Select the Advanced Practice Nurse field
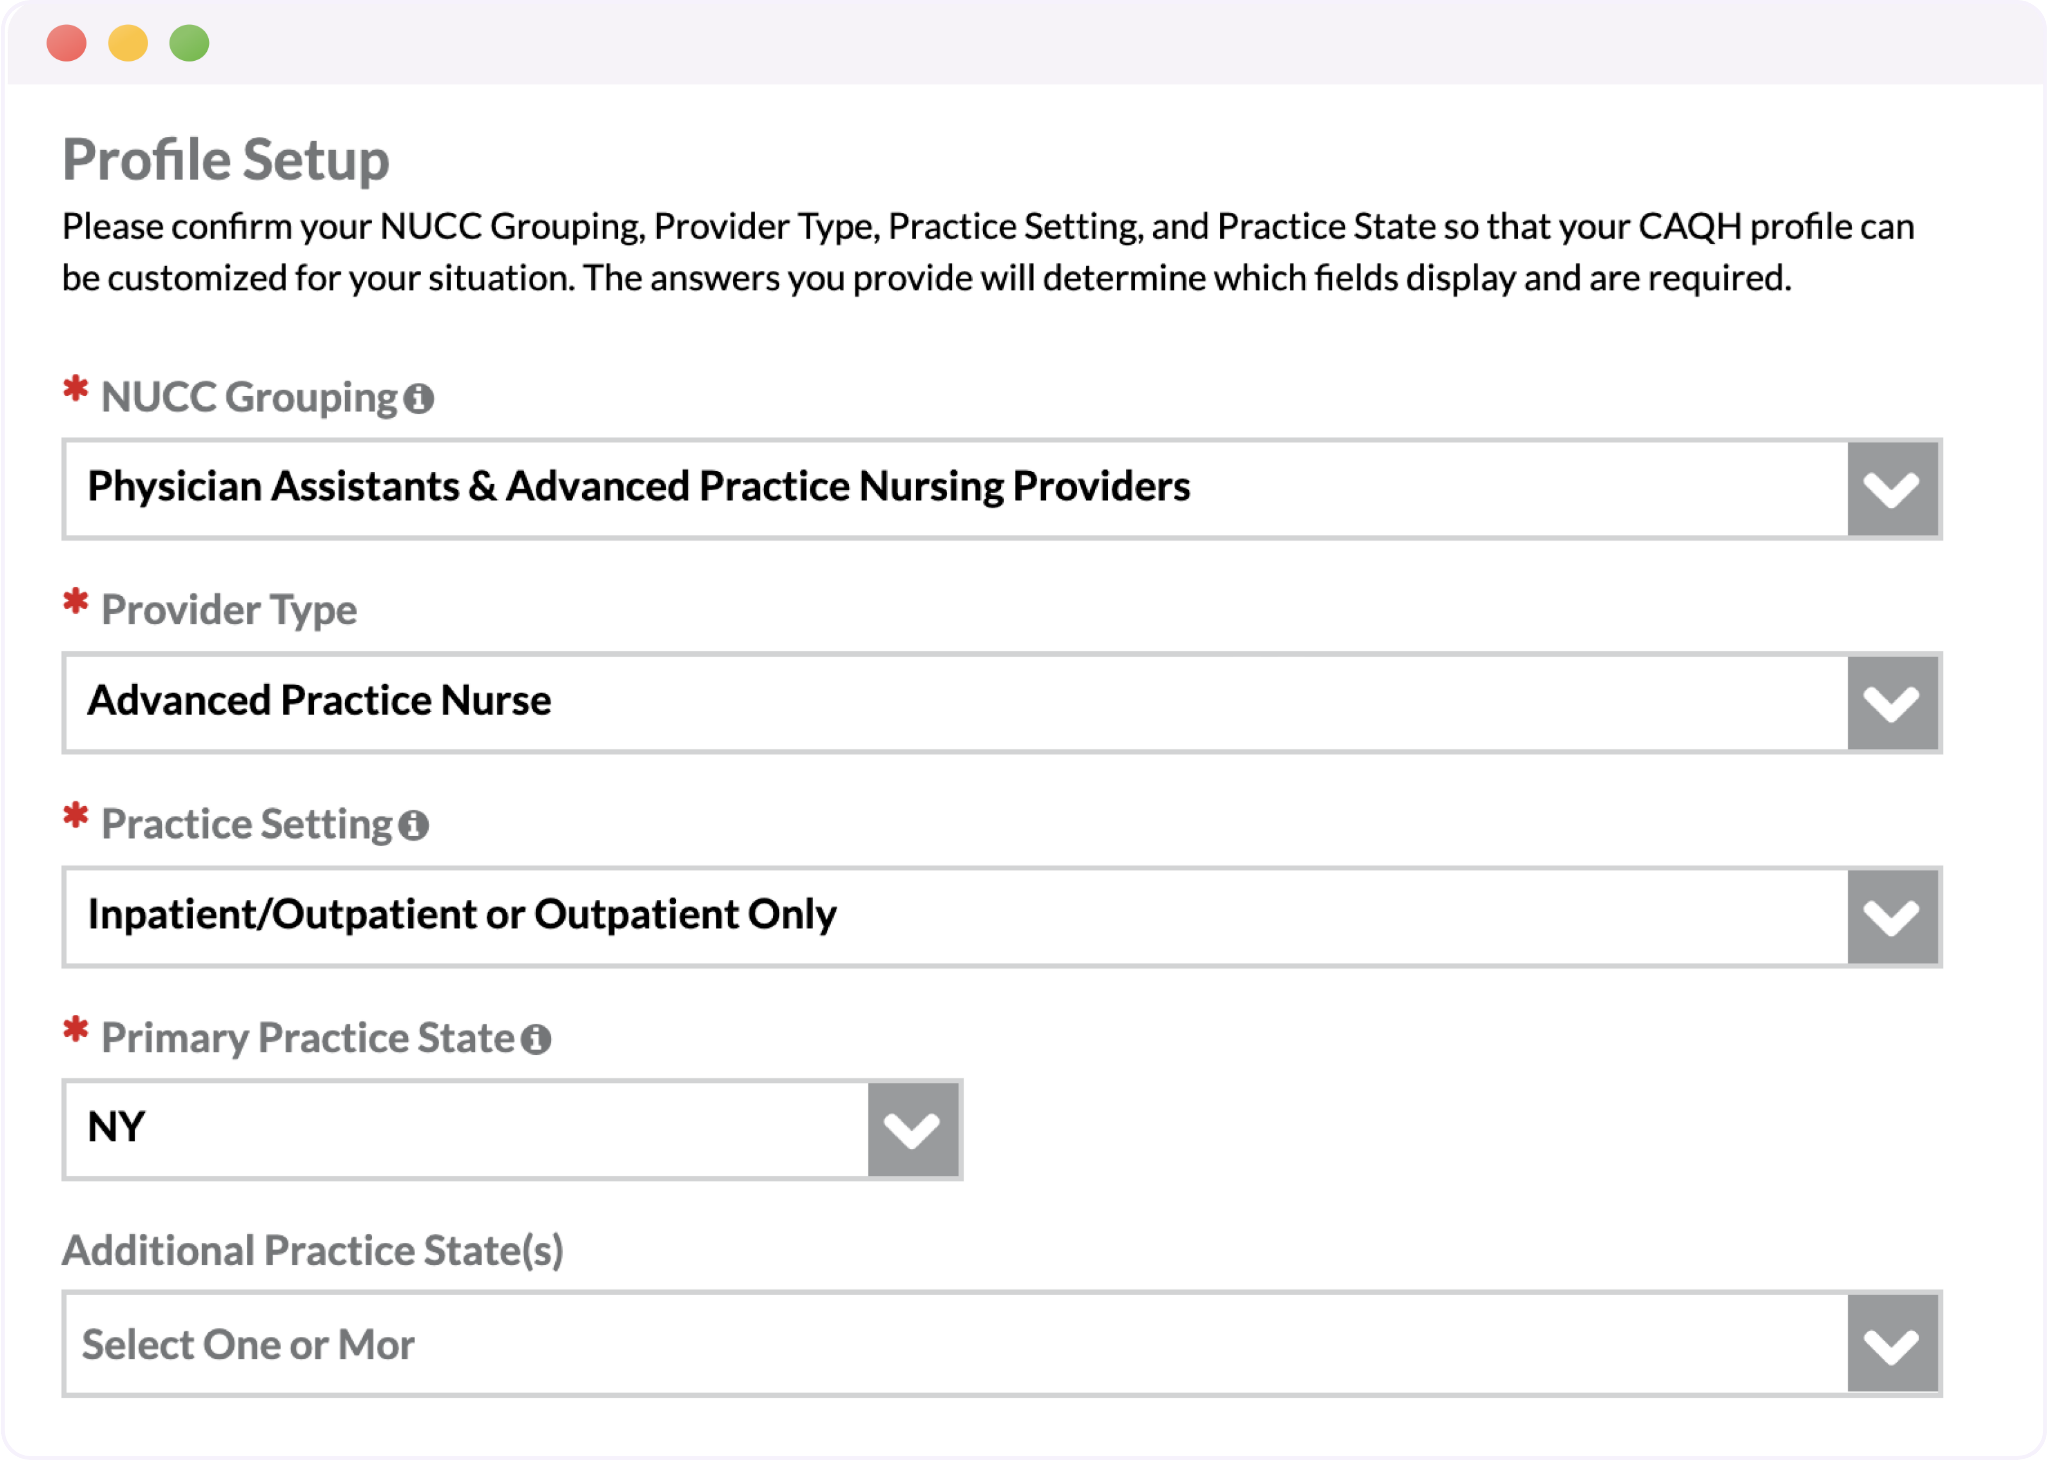The width and height of the screenshot is (2048, 1460). click(x=1002, y=703)
